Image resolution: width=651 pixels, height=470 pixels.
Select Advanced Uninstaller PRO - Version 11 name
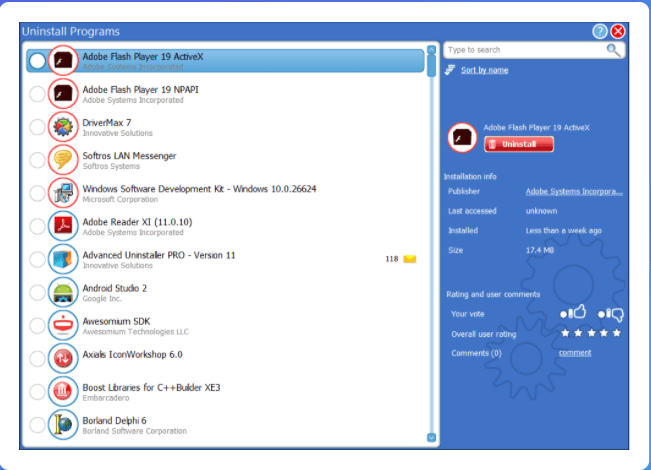(x=159, y=255)
